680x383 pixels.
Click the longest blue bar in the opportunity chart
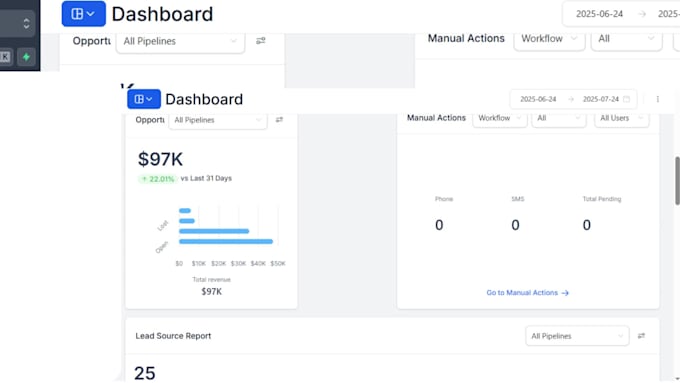point(226,242)
